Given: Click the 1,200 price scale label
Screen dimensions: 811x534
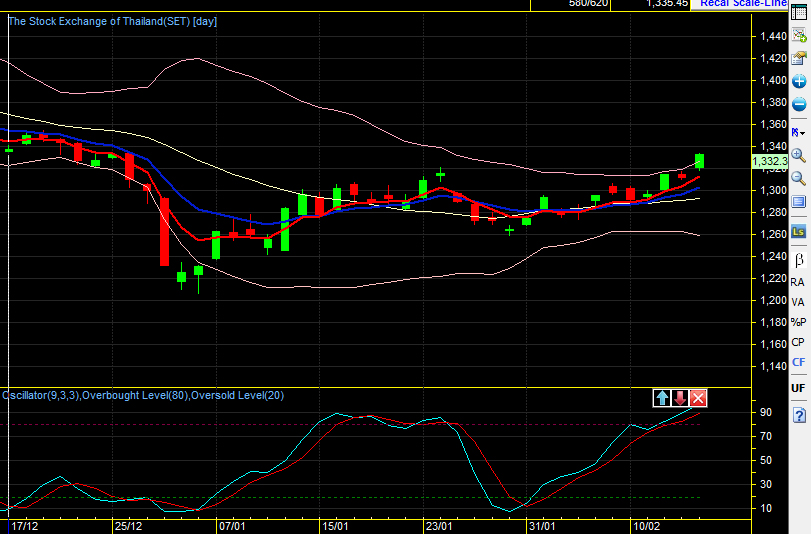Looking at the screenshot, I should 773,300.
